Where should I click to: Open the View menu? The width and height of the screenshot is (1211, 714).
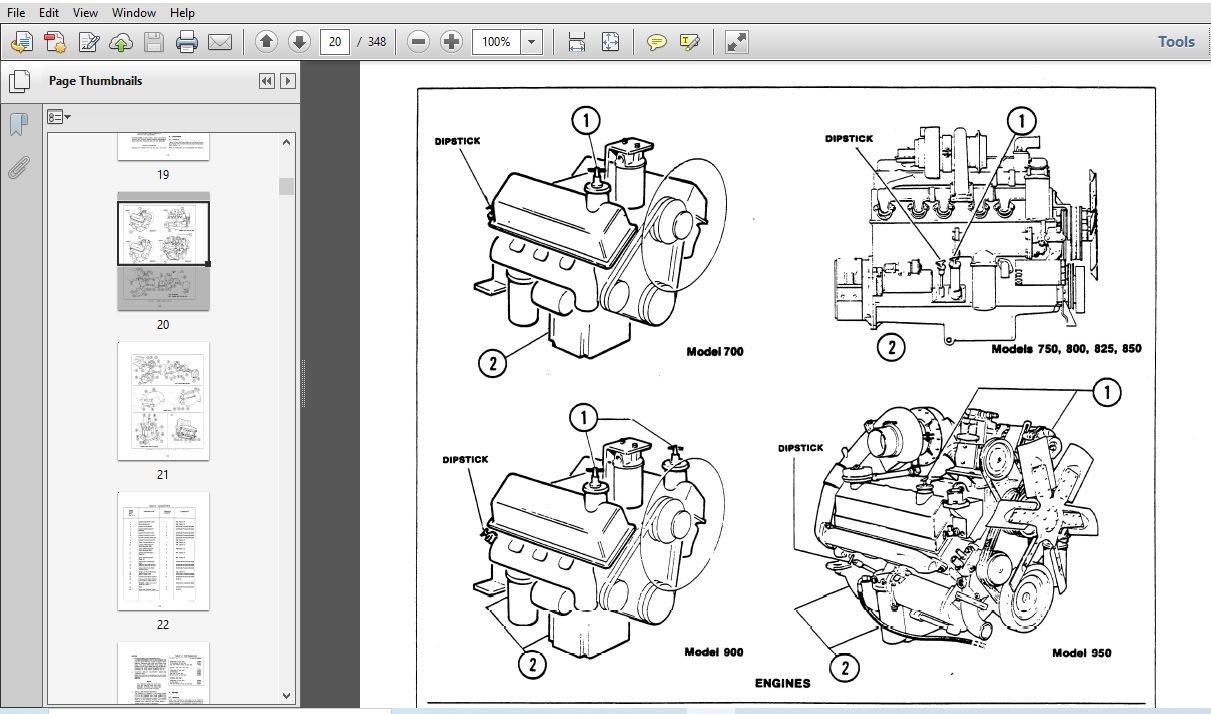(x=86, y=13)
